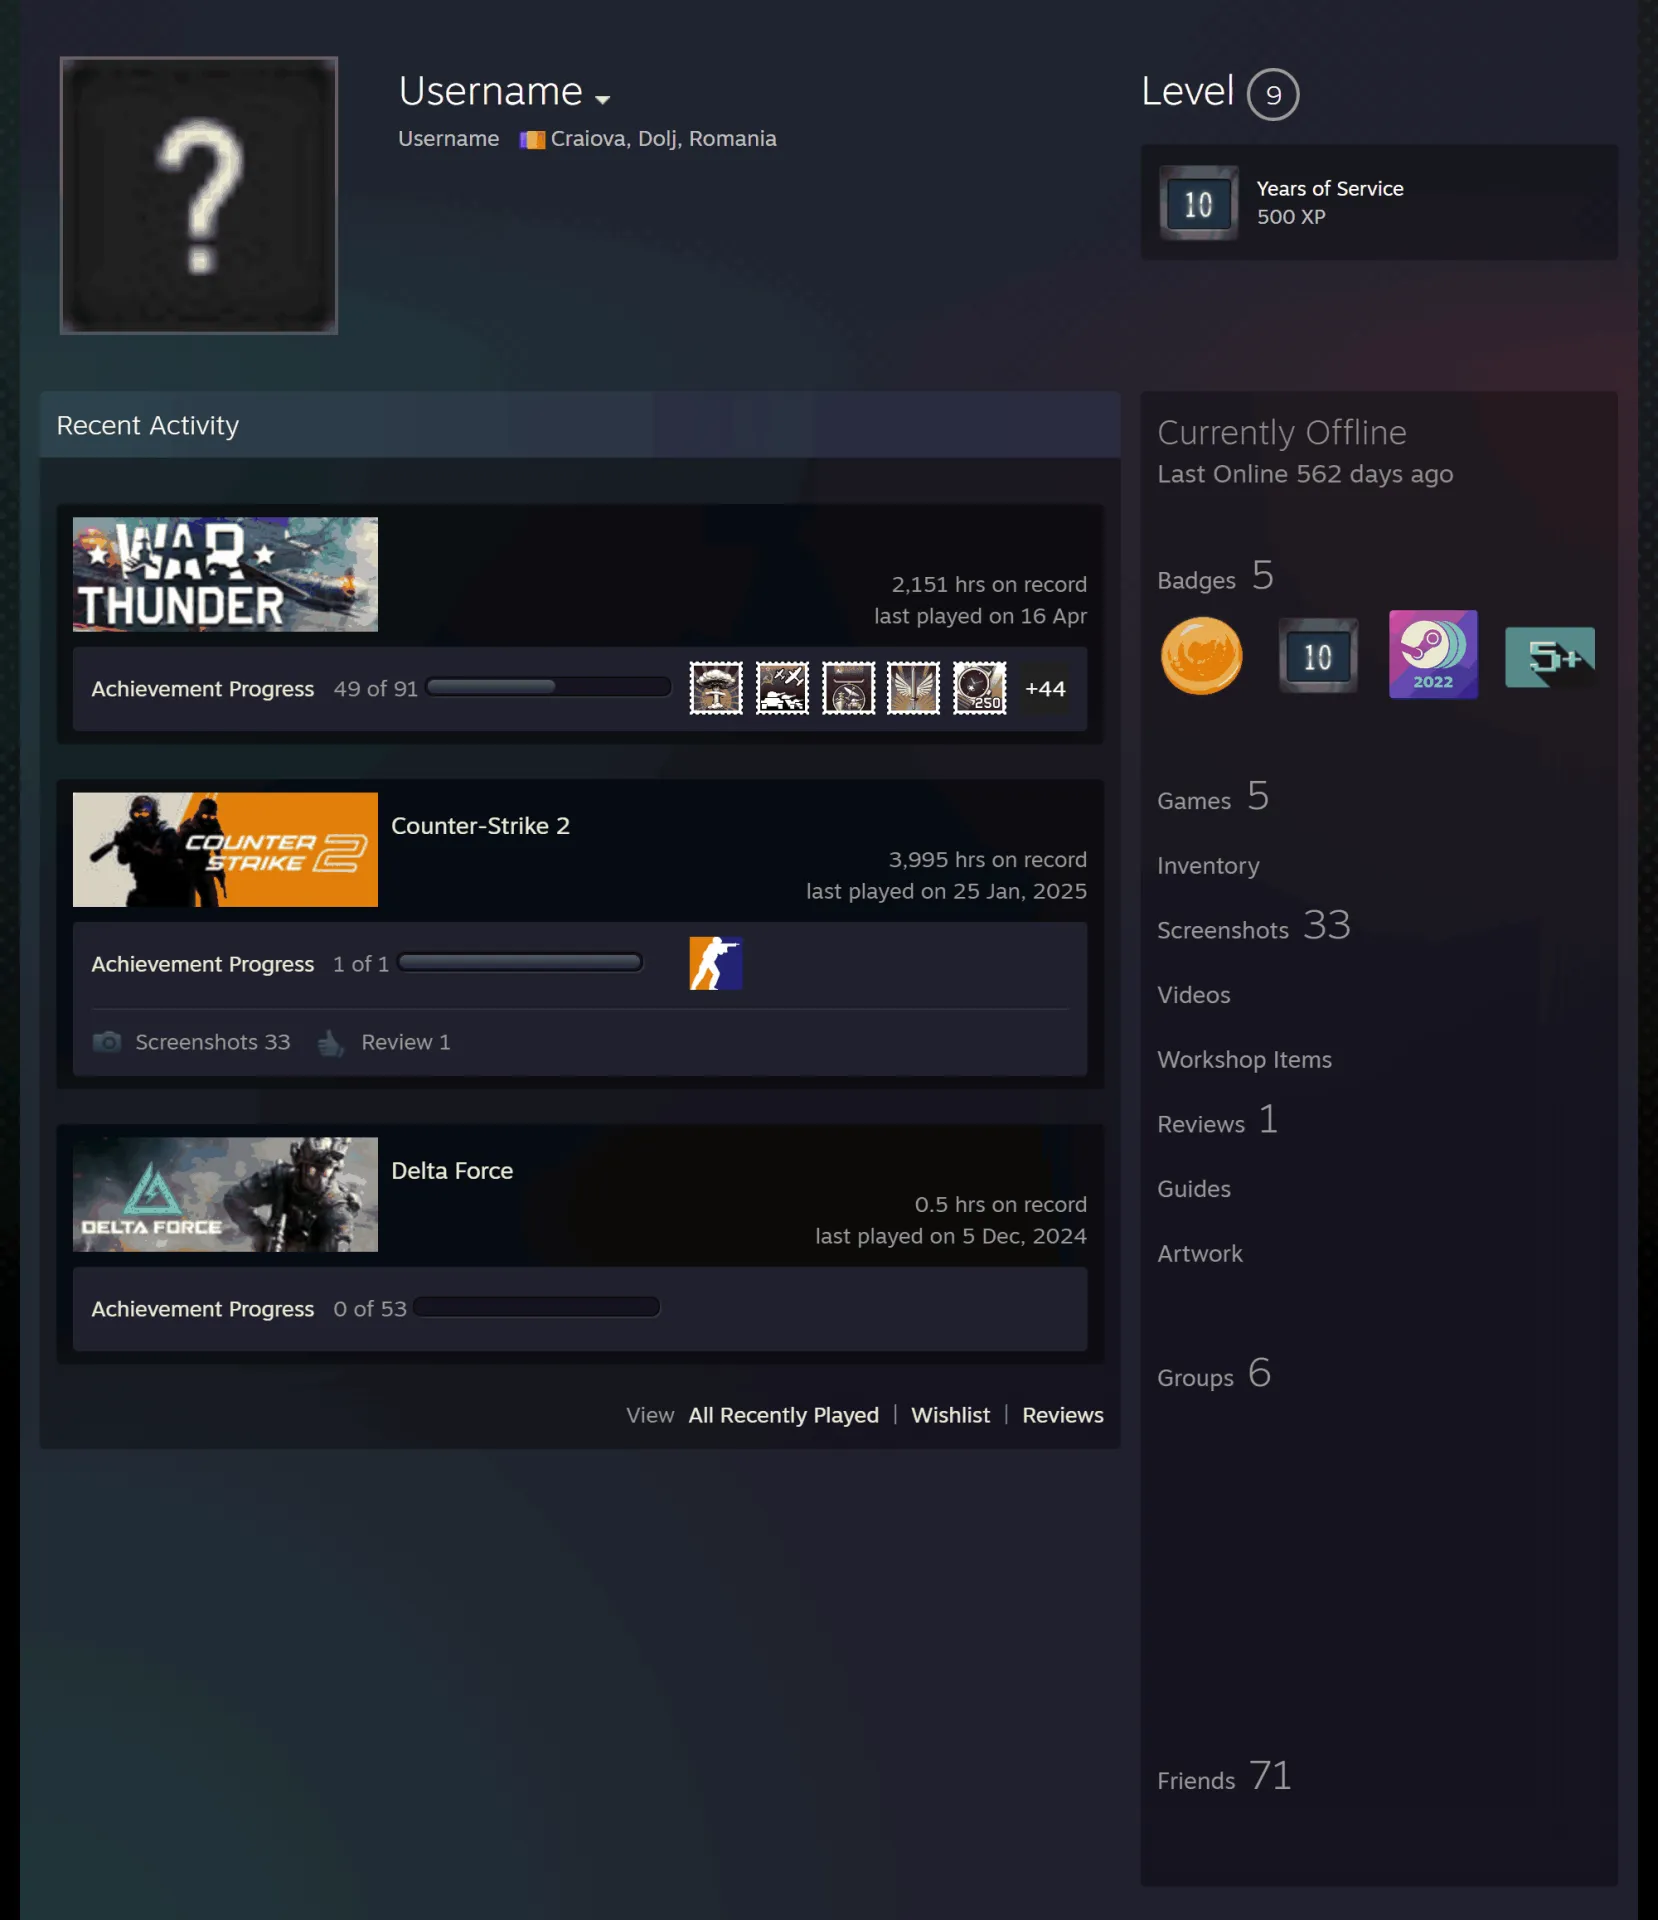This screenshot has width=1658, height=1920.
Task: Click the 250 War Thunder achievement icon
Action: (x=979, y=688)
